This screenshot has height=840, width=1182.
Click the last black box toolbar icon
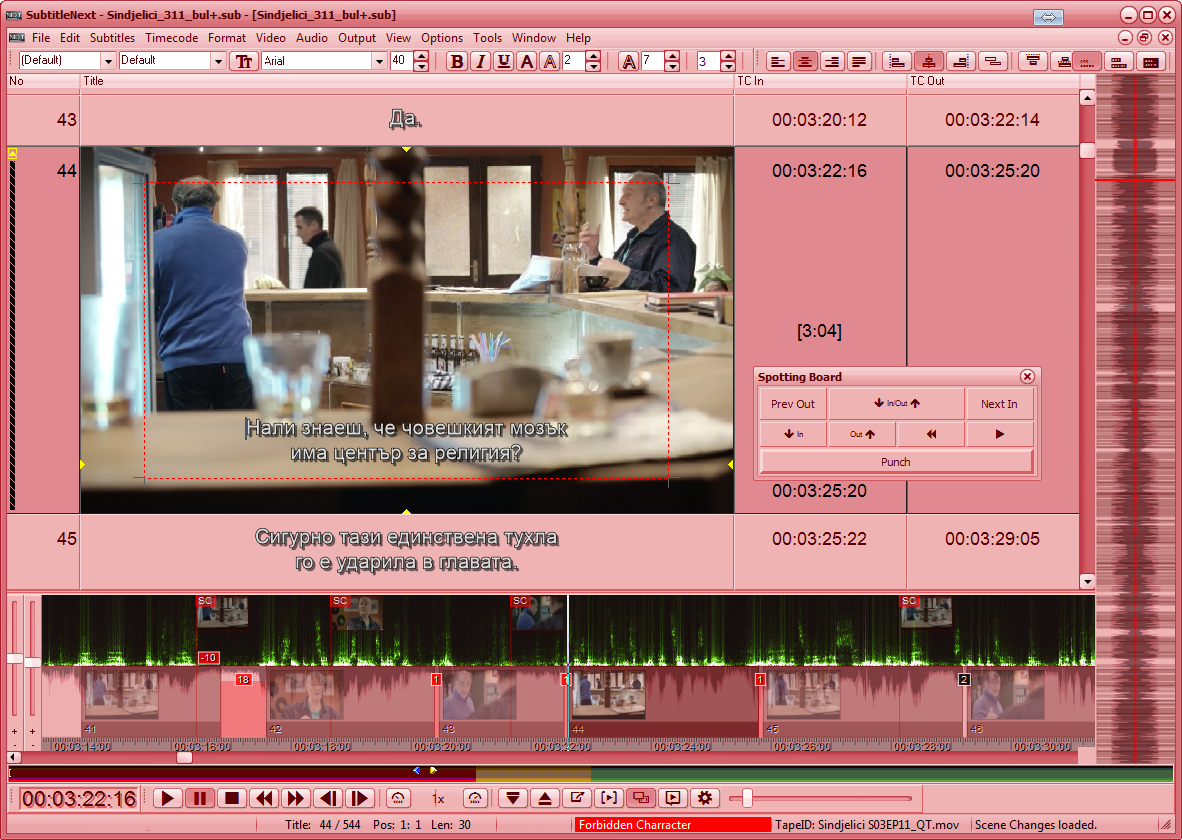tap(1150, 61)
